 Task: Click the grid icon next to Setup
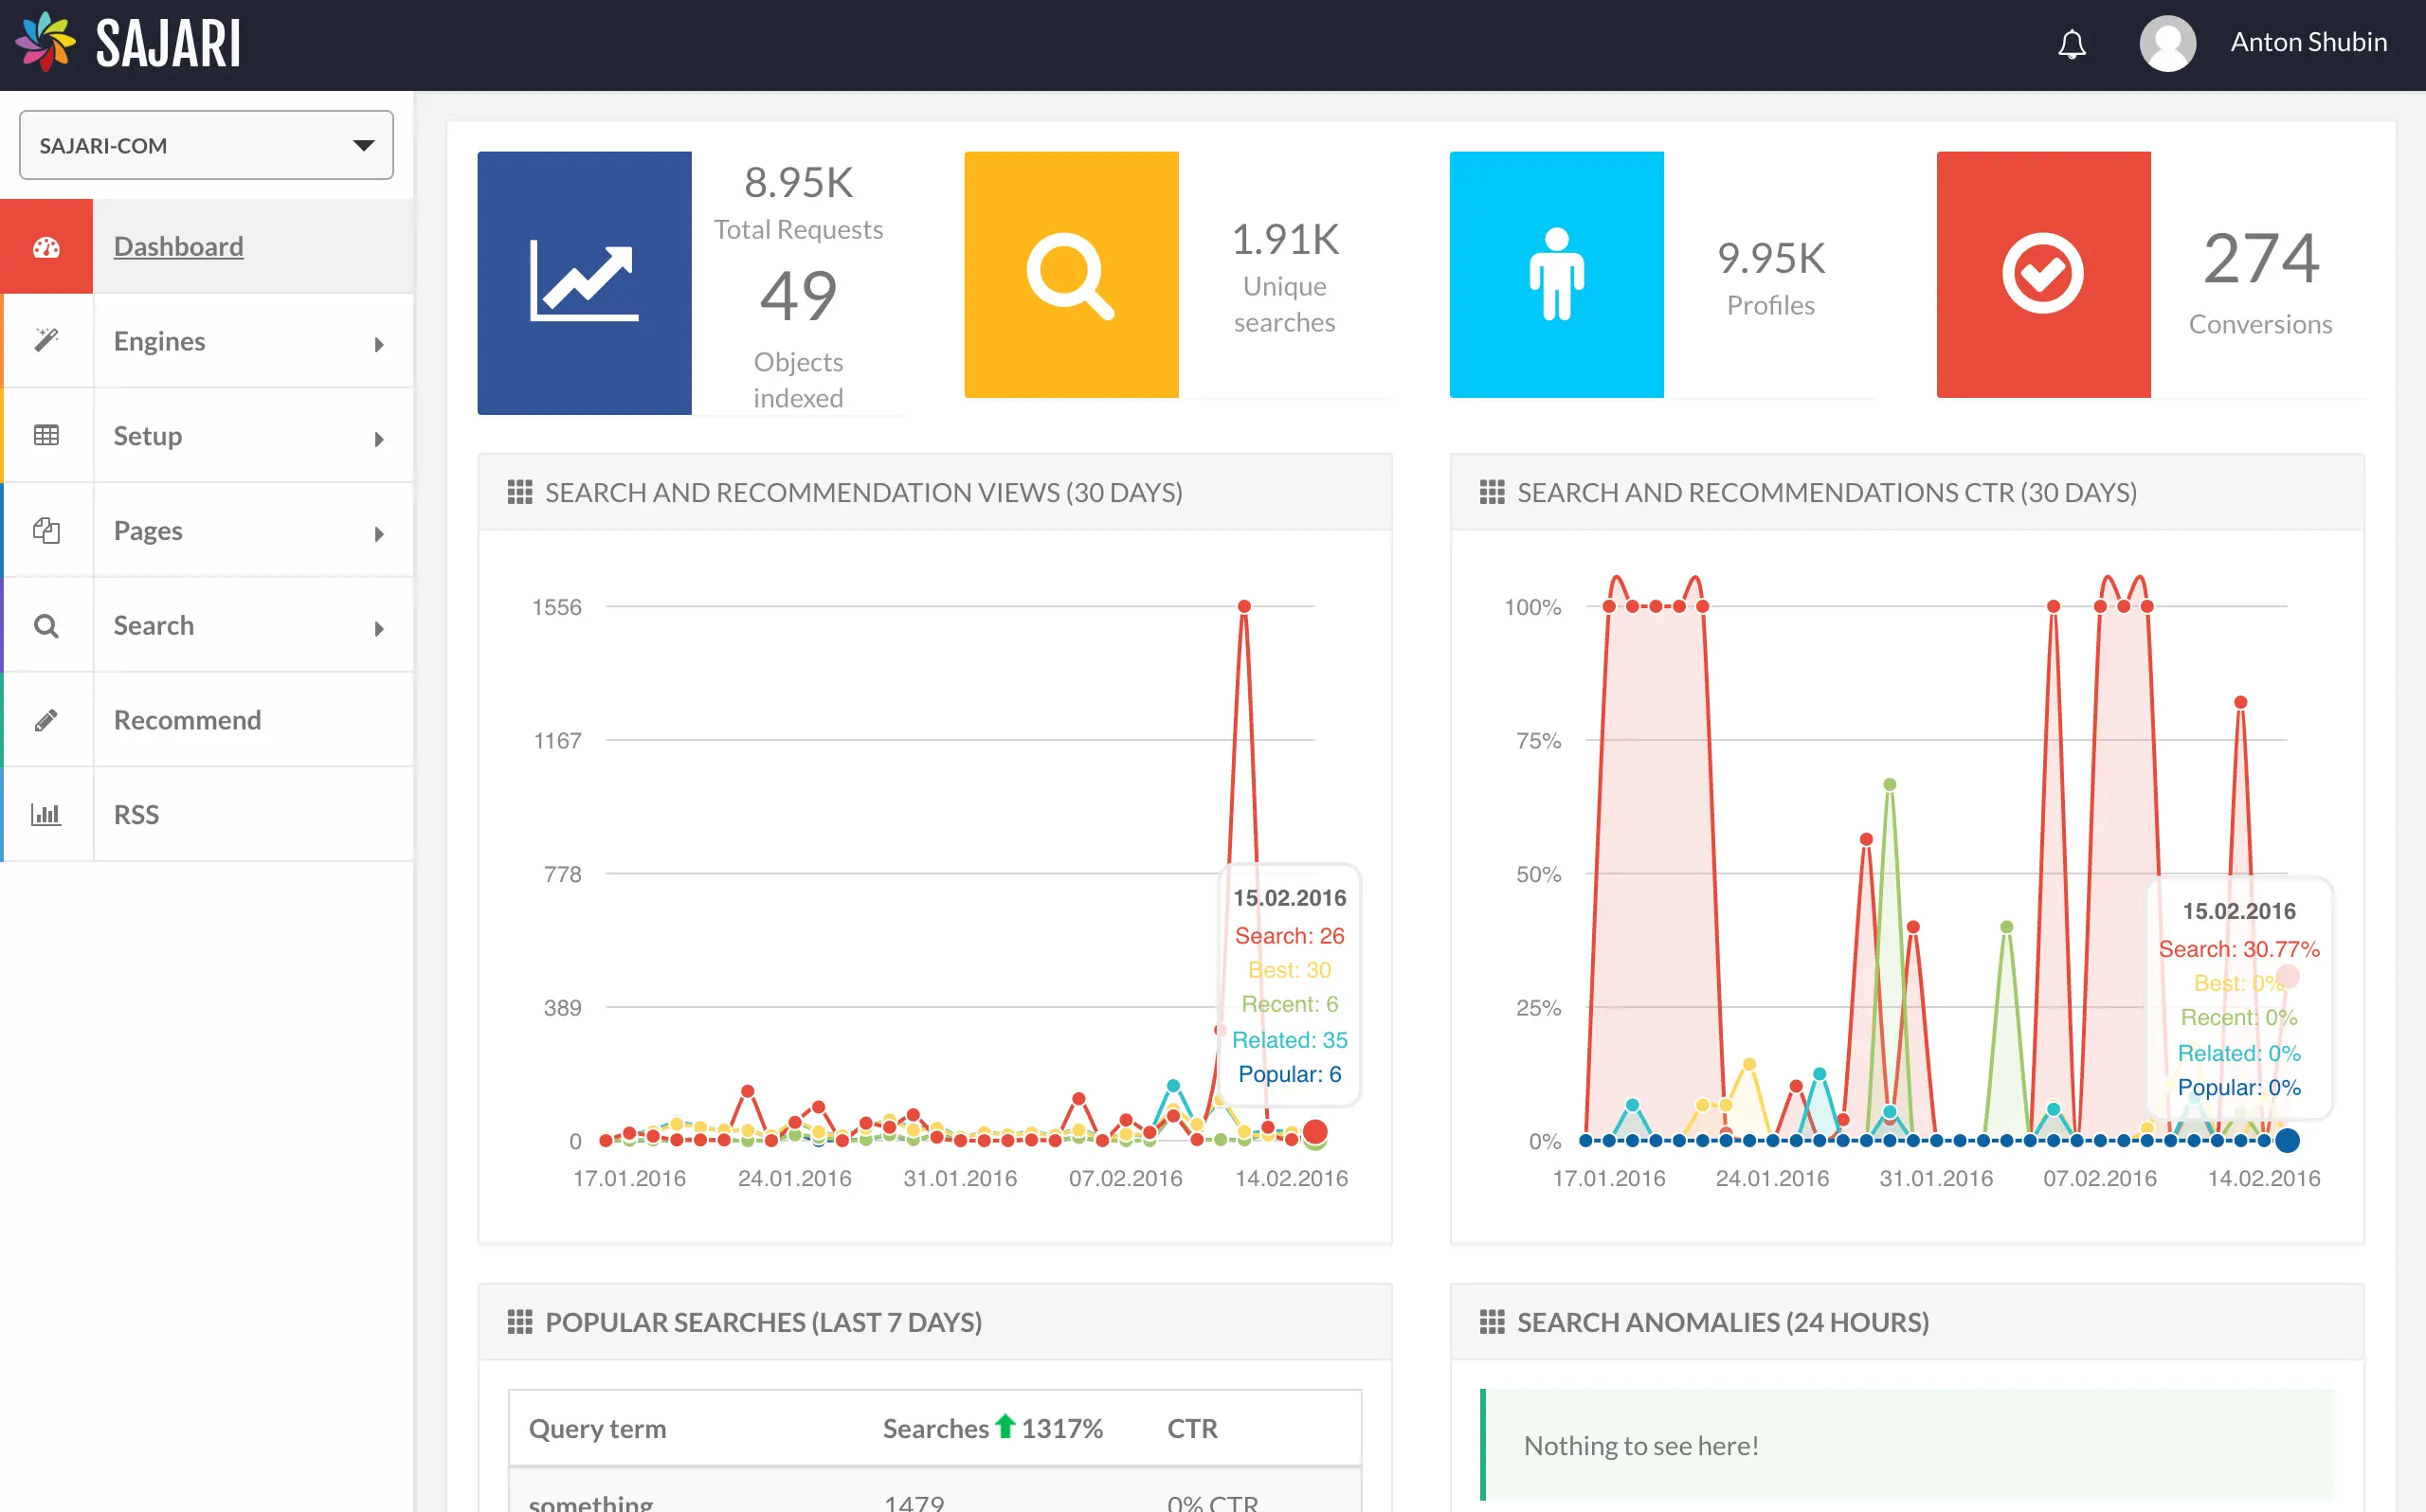pos(46,434)
